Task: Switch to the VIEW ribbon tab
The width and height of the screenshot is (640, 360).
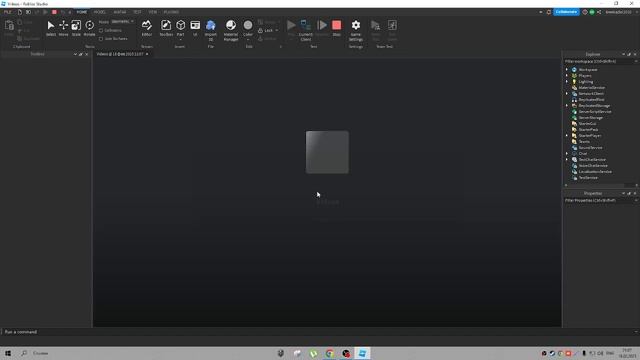Action: pyautogui.click(x=153, y=12)
